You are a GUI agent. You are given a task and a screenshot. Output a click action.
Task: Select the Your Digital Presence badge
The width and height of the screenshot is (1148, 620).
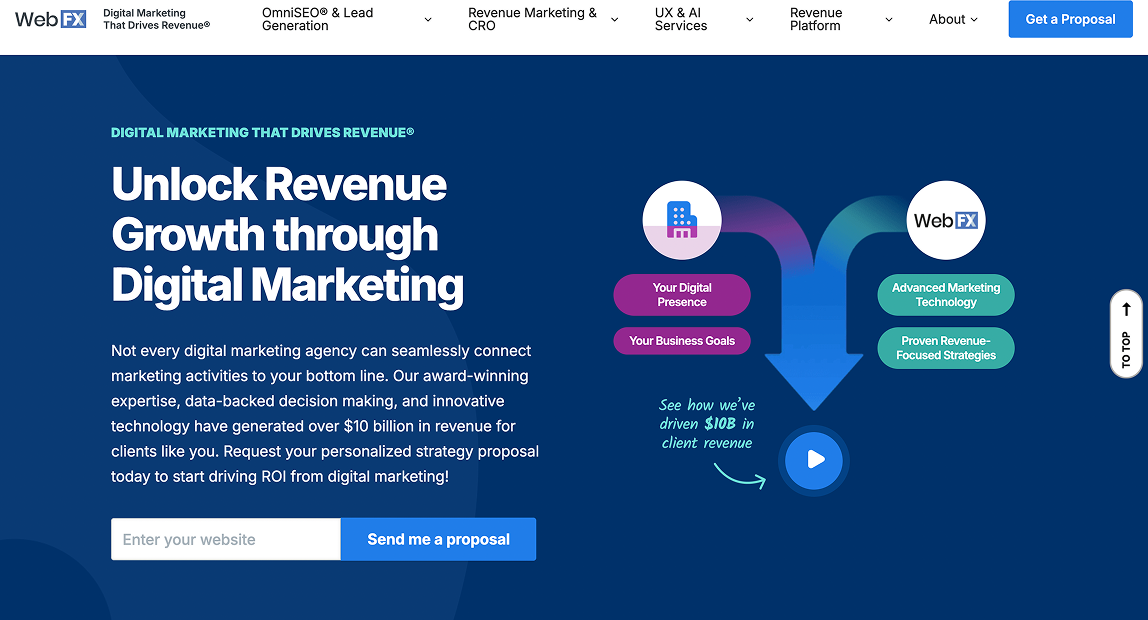pos(681,294)
